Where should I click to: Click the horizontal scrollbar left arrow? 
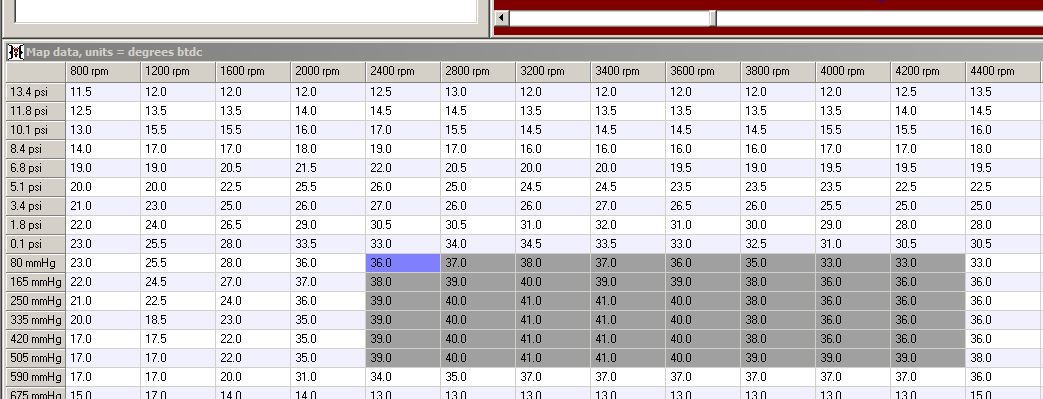pyautogui.click(x=502, y=18)
